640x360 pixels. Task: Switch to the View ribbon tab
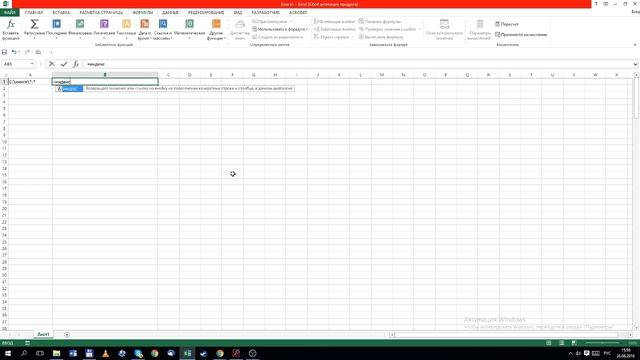tap(238, 13)
